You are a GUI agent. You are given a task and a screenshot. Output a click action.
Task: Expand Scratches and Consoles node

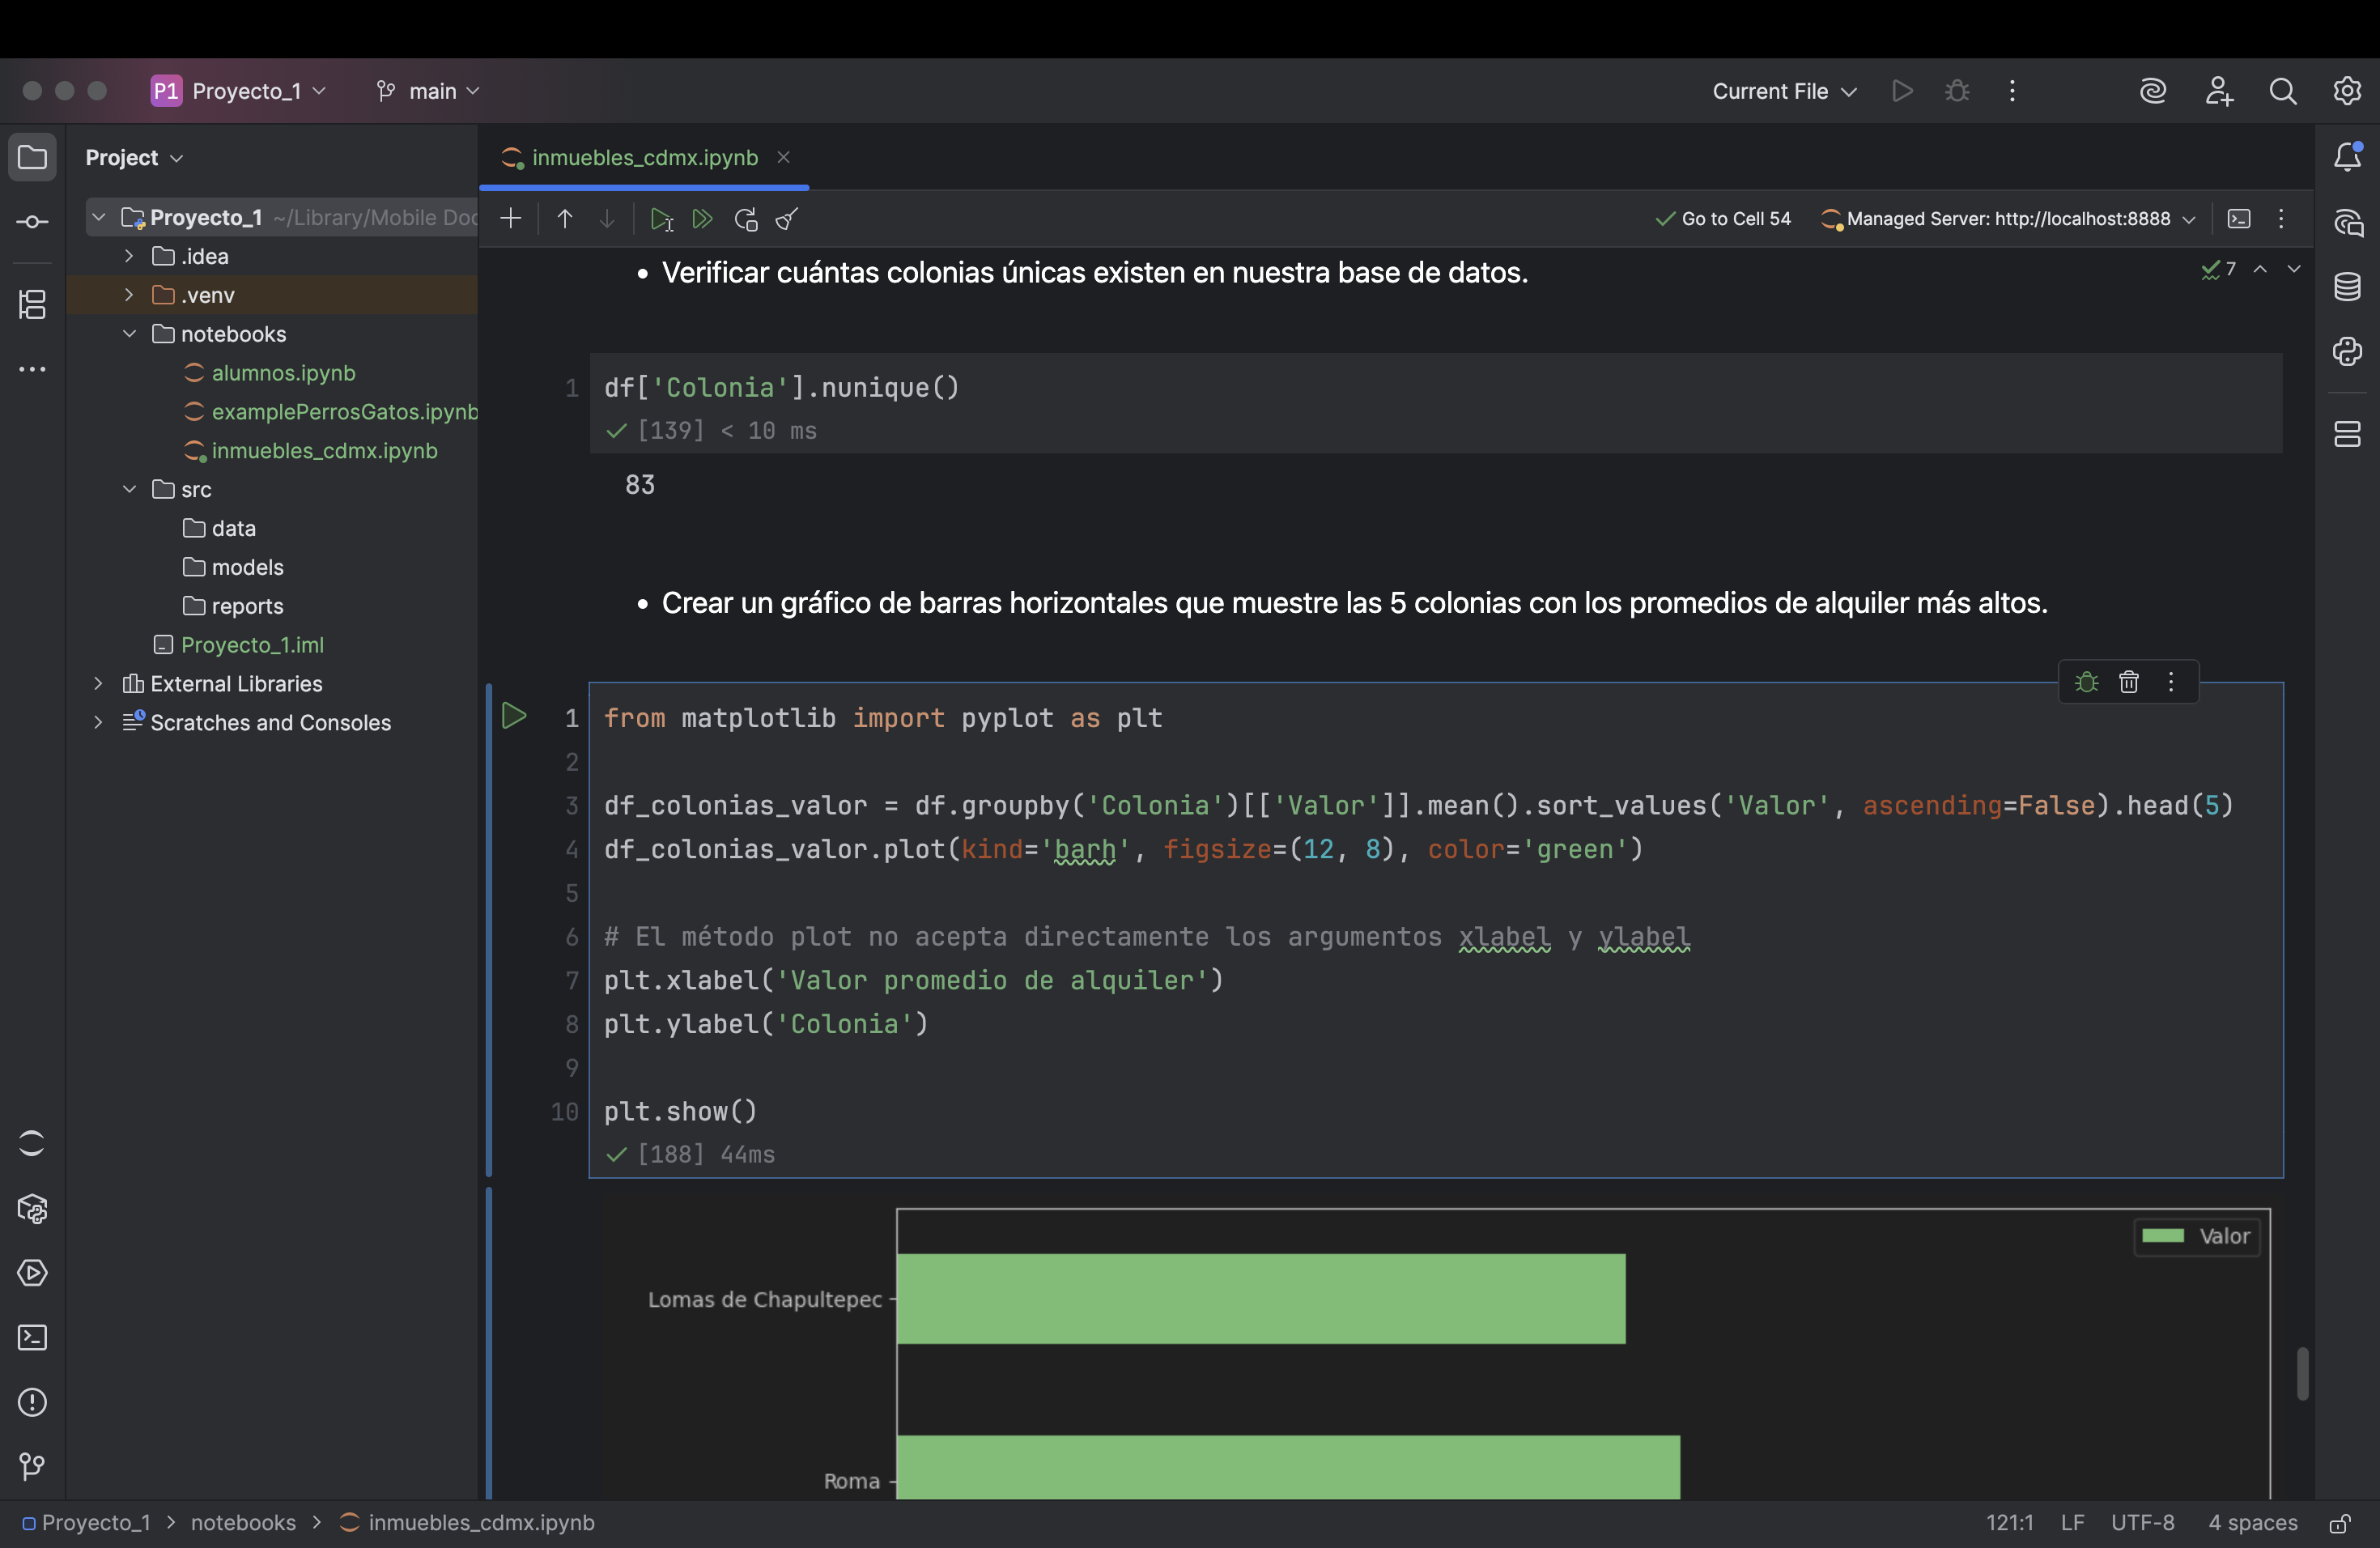coord(98,722)
